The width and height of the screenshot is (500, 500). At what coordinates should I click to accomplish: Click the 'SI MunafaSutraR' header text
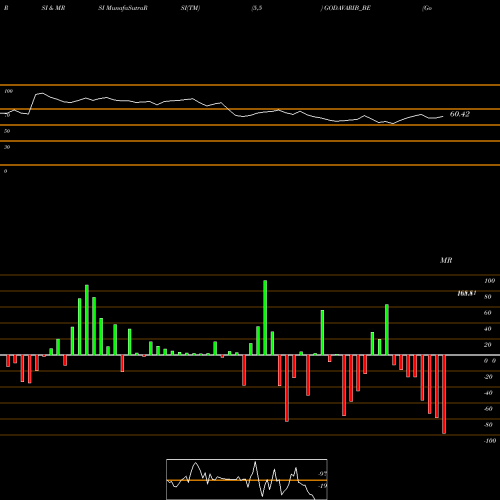click(123, 8)
